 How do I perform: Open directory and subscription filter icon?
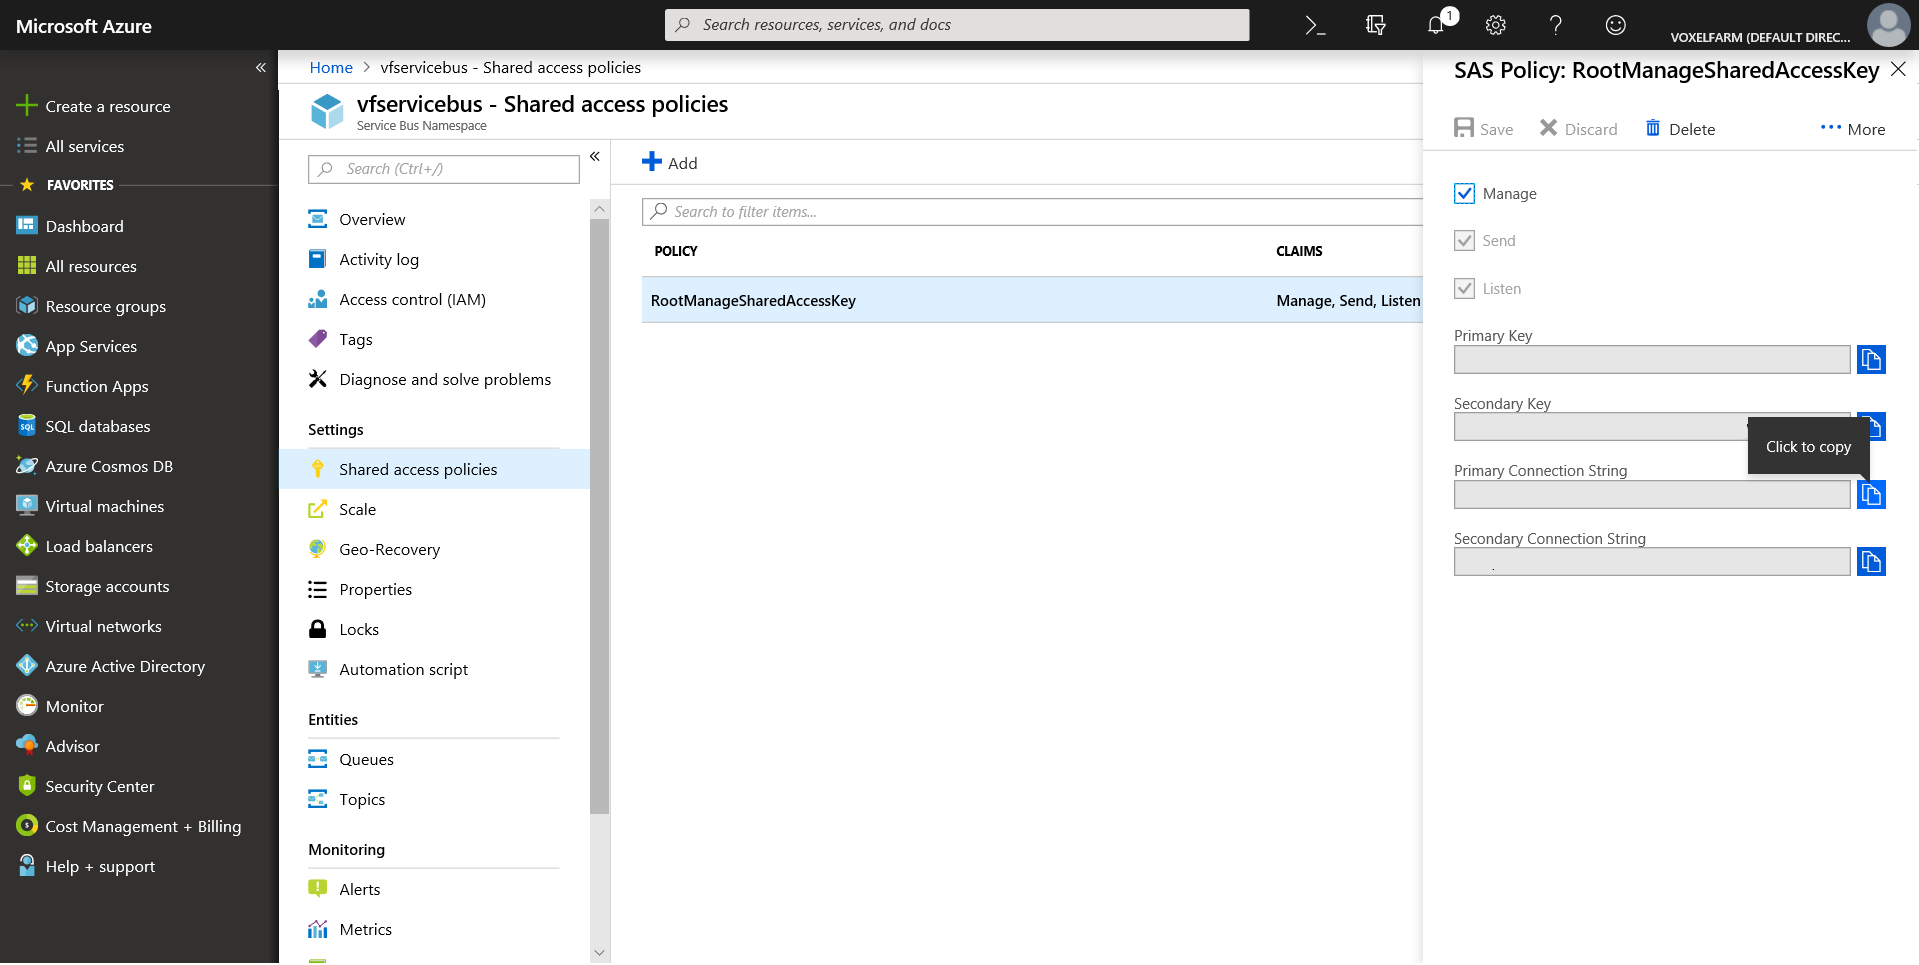(1376, 26)
